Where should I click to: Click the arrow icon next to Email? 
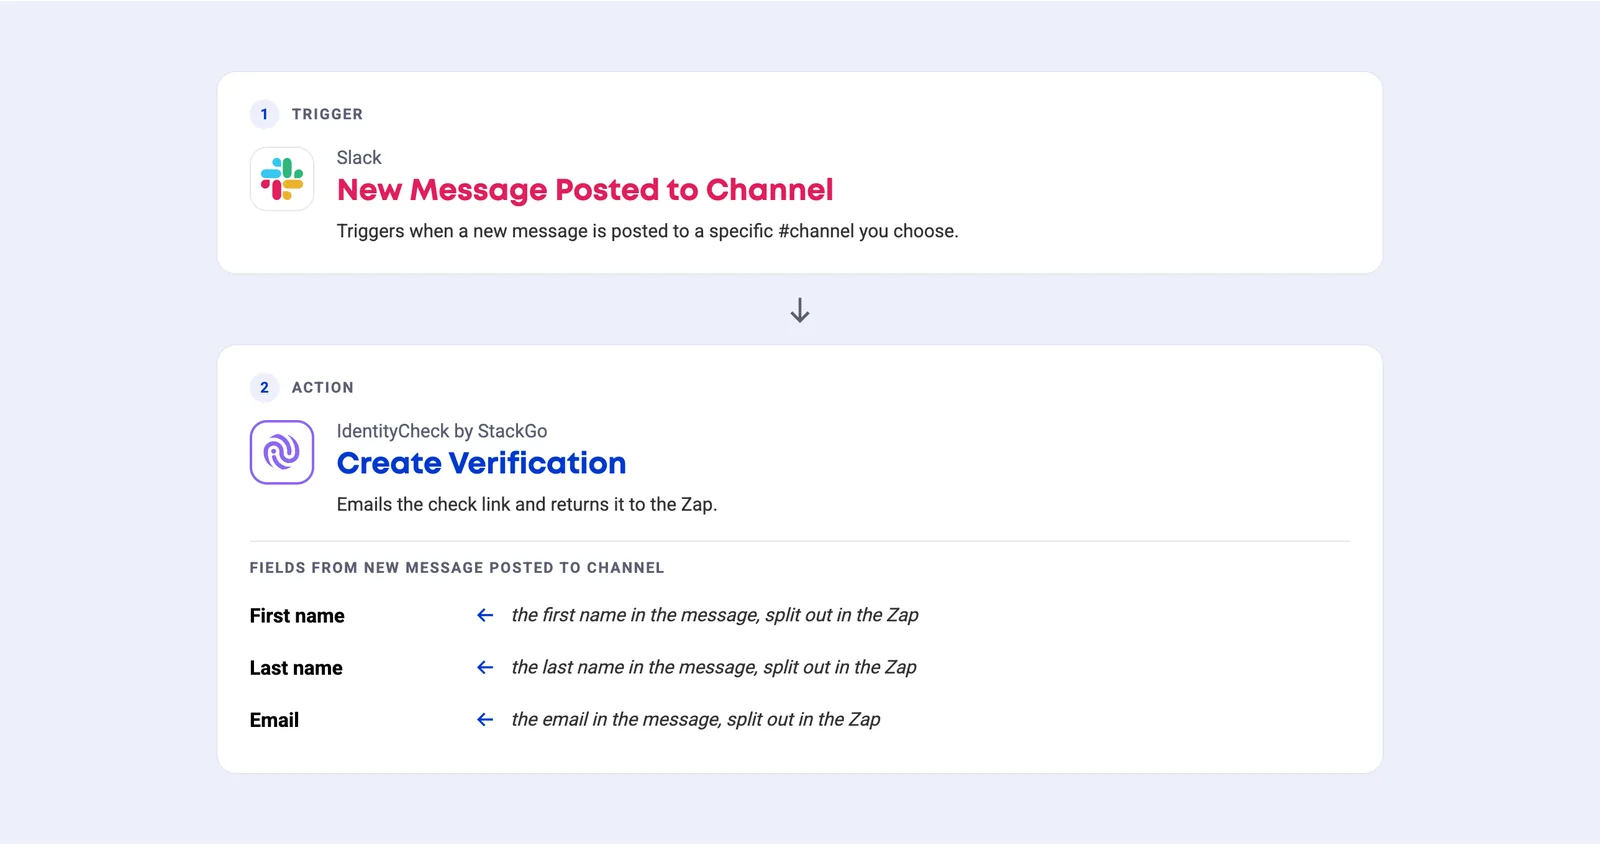(485, 720)
